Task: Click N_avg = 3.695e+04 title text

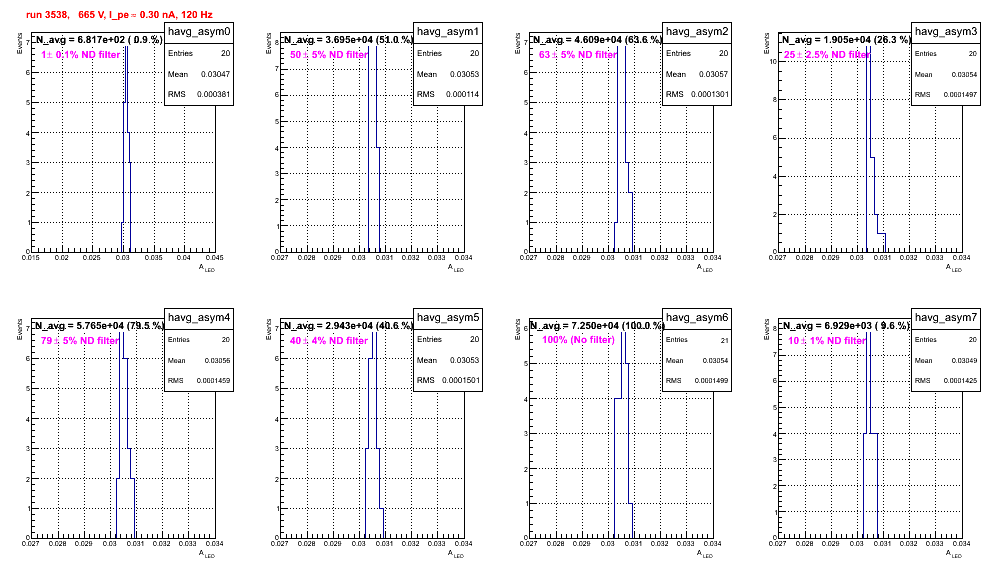Action: pyautogui.click(x=348, y=39)
